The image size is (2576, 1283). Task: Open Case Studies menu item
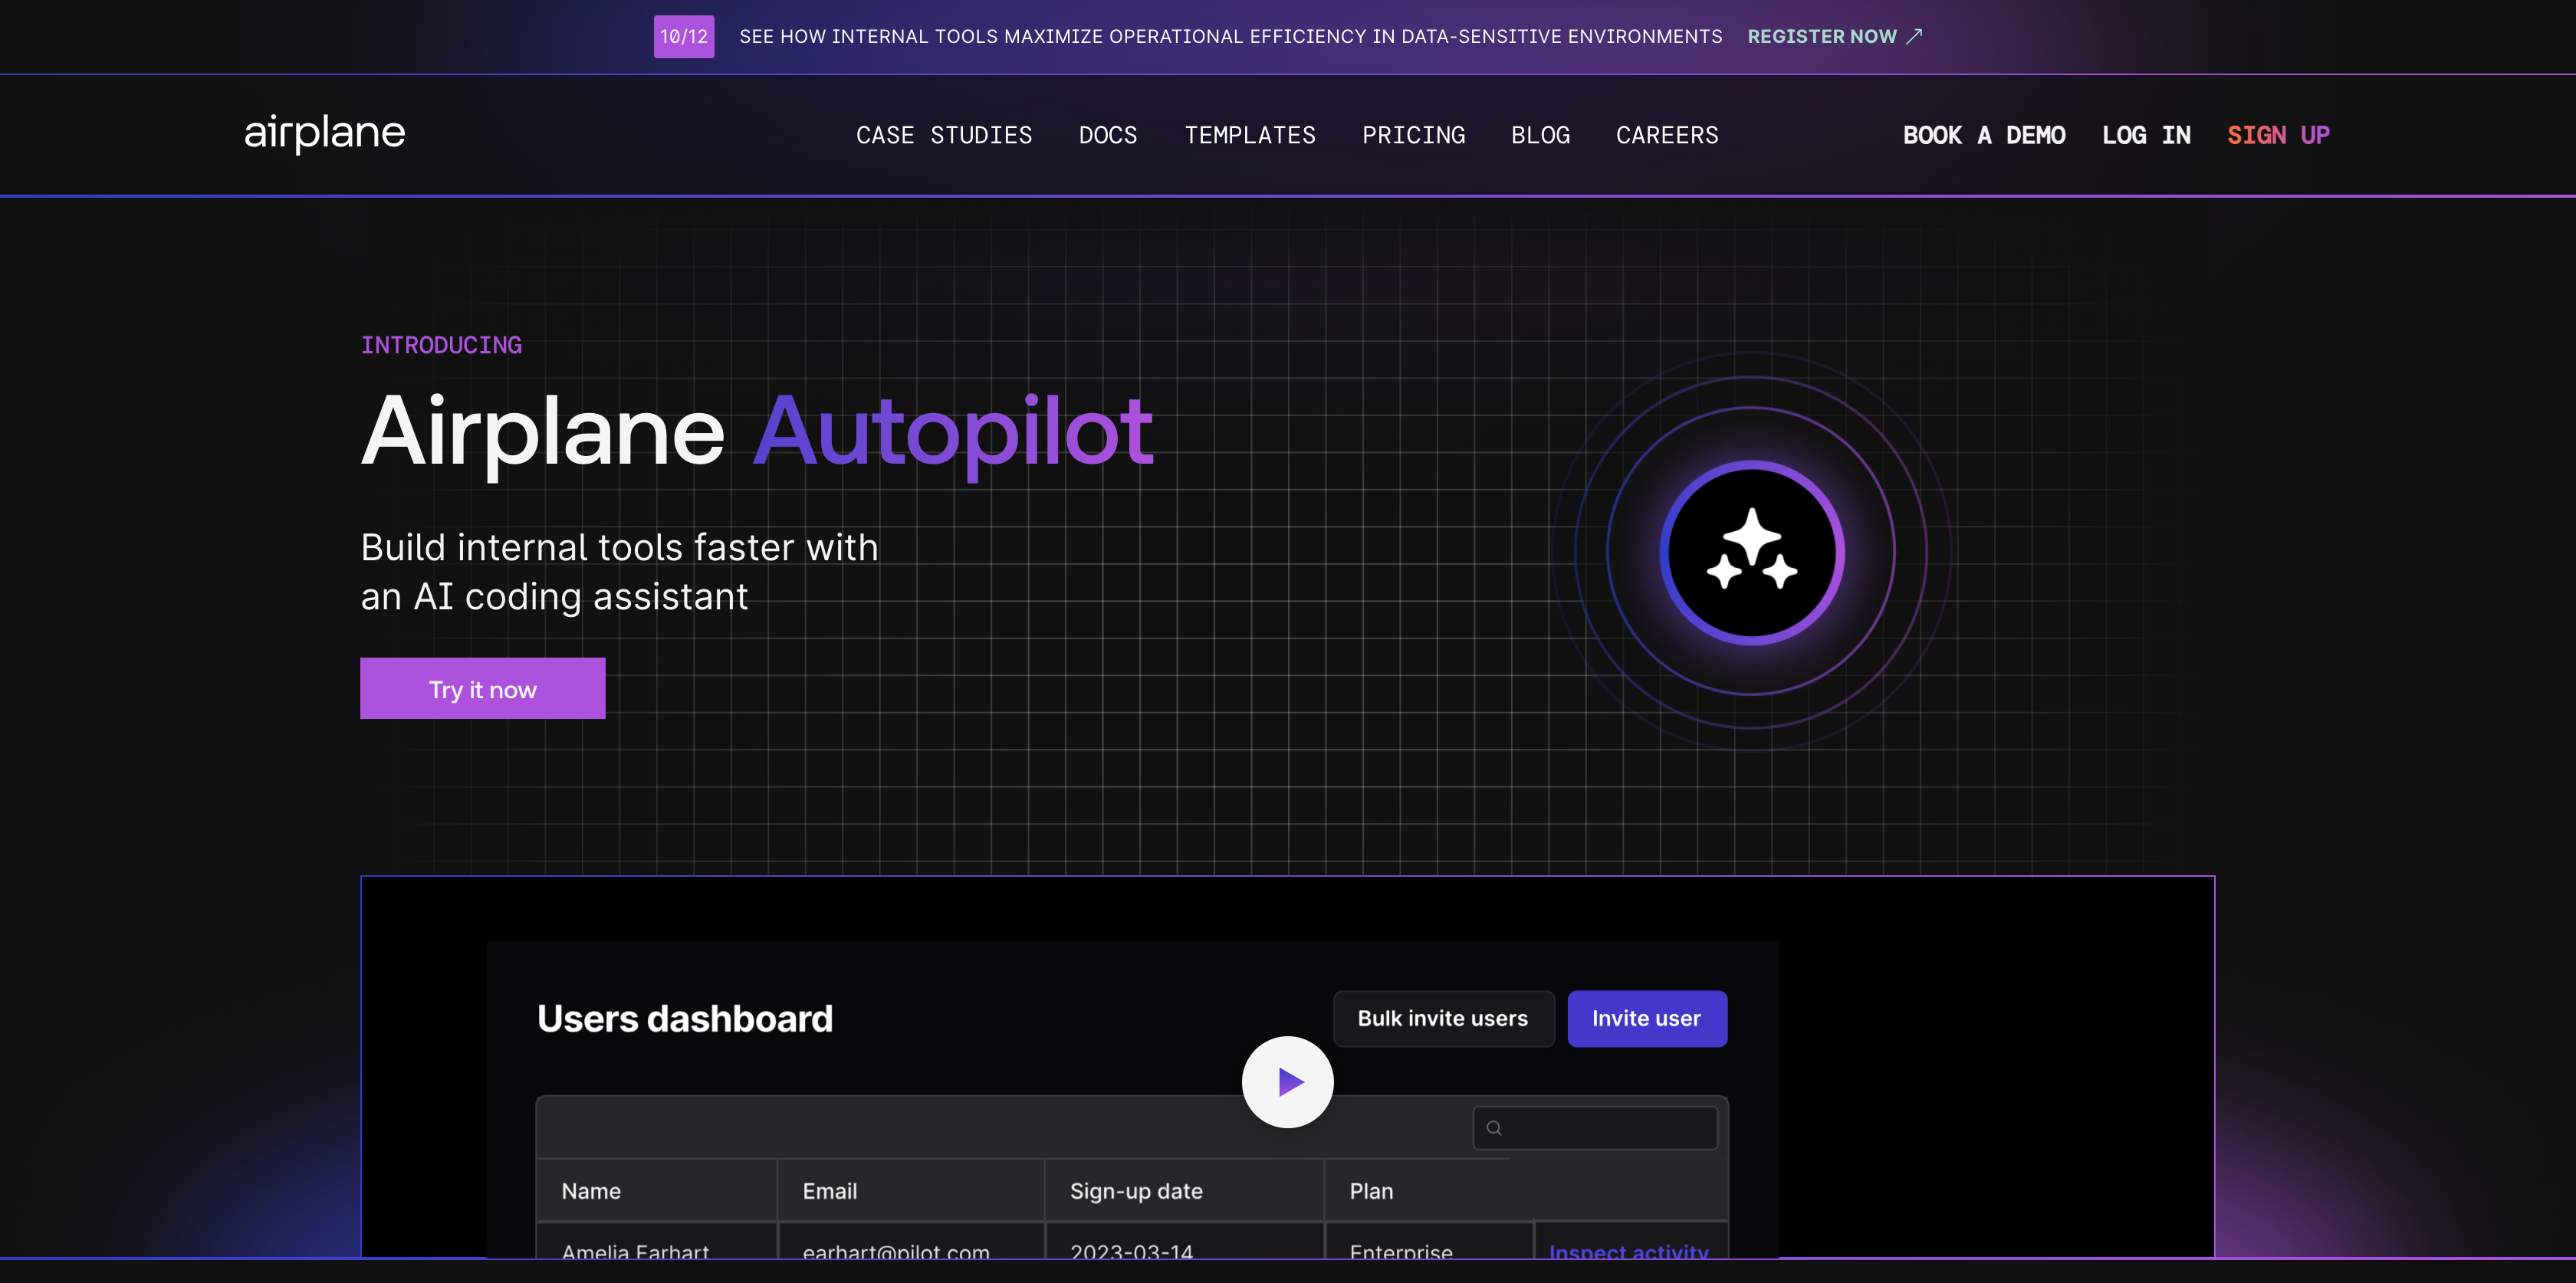[x=944, y=135]
